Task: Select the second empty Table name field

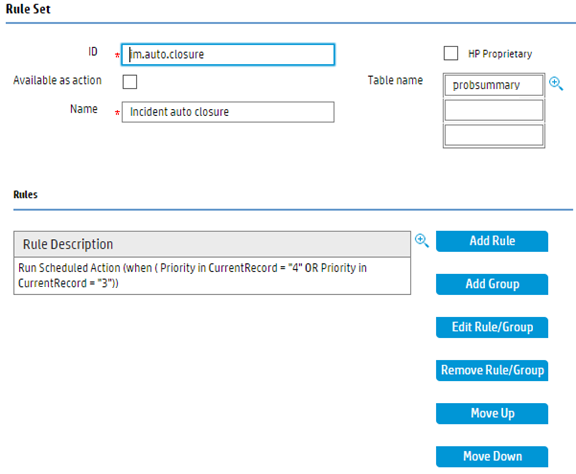Action: pos(493,110)
